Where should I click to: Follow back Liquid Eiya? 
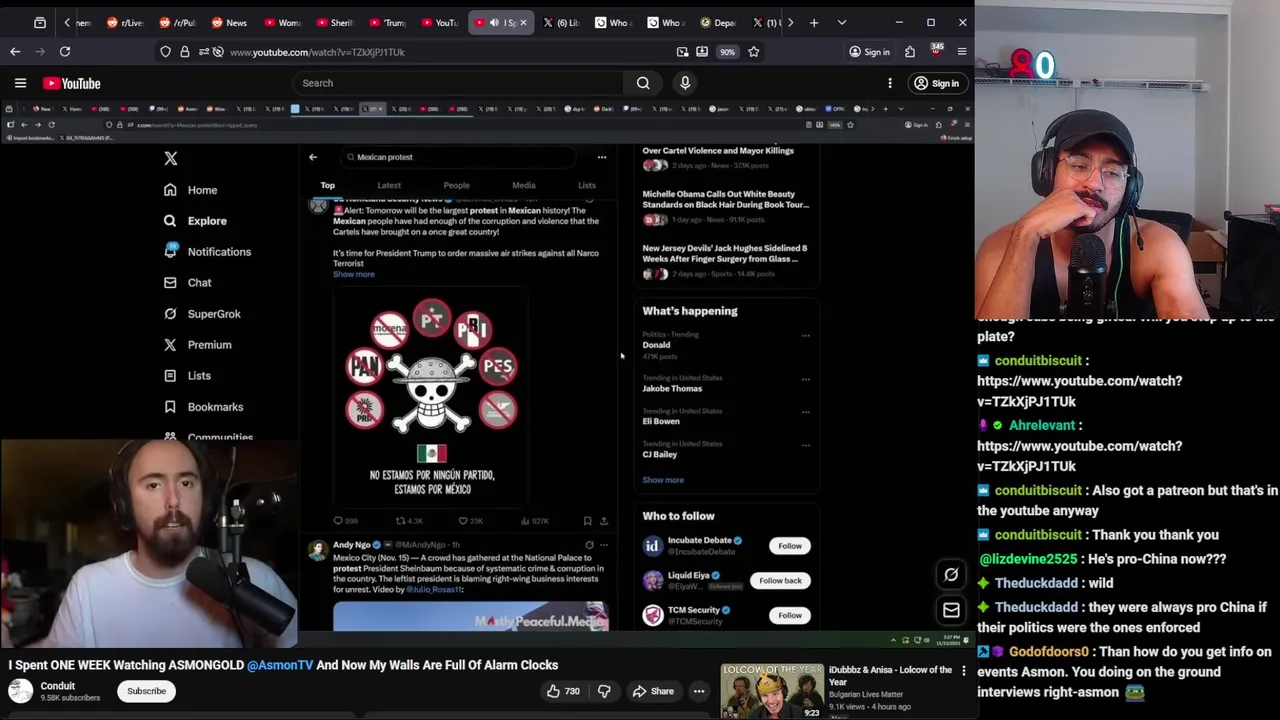(780, 581)
